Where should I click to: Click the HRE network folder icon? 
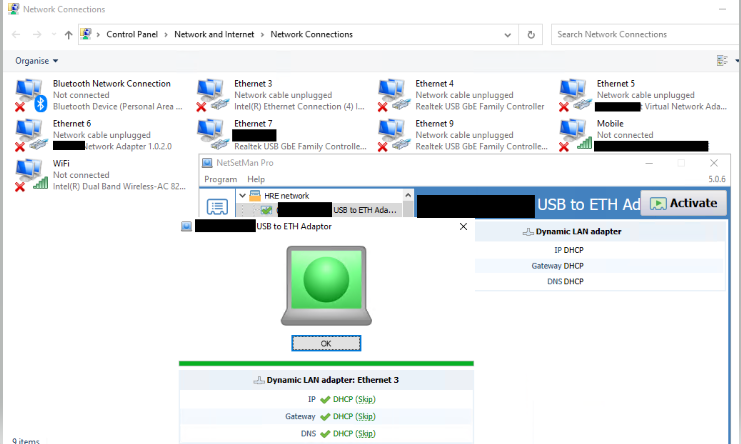coord(255,196)
